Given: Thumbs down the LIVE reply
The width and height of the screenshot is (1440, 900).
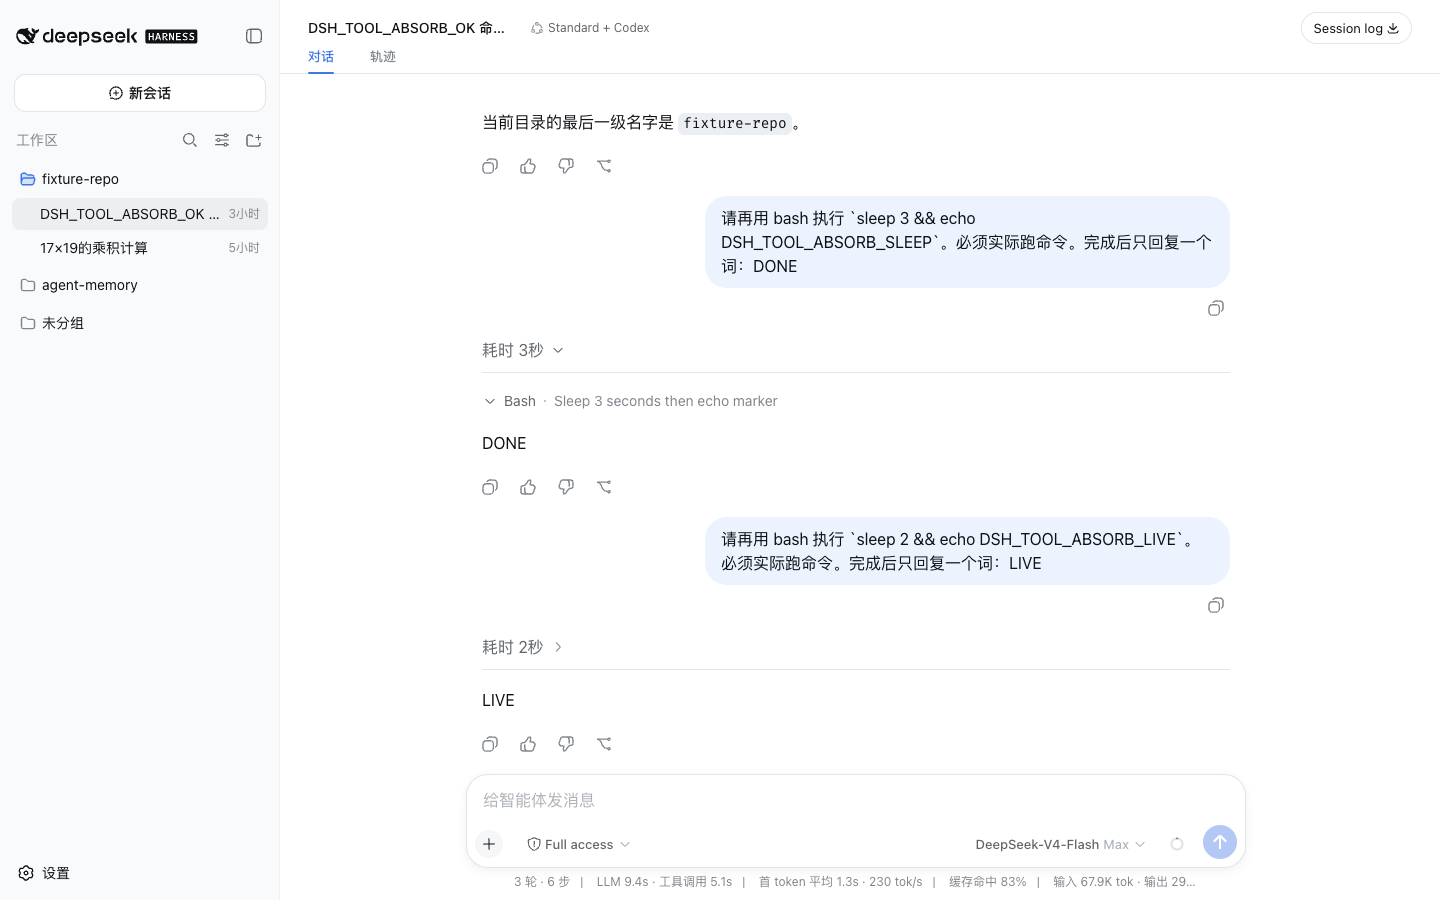Looking at the screenshot, I should (566, 744).
